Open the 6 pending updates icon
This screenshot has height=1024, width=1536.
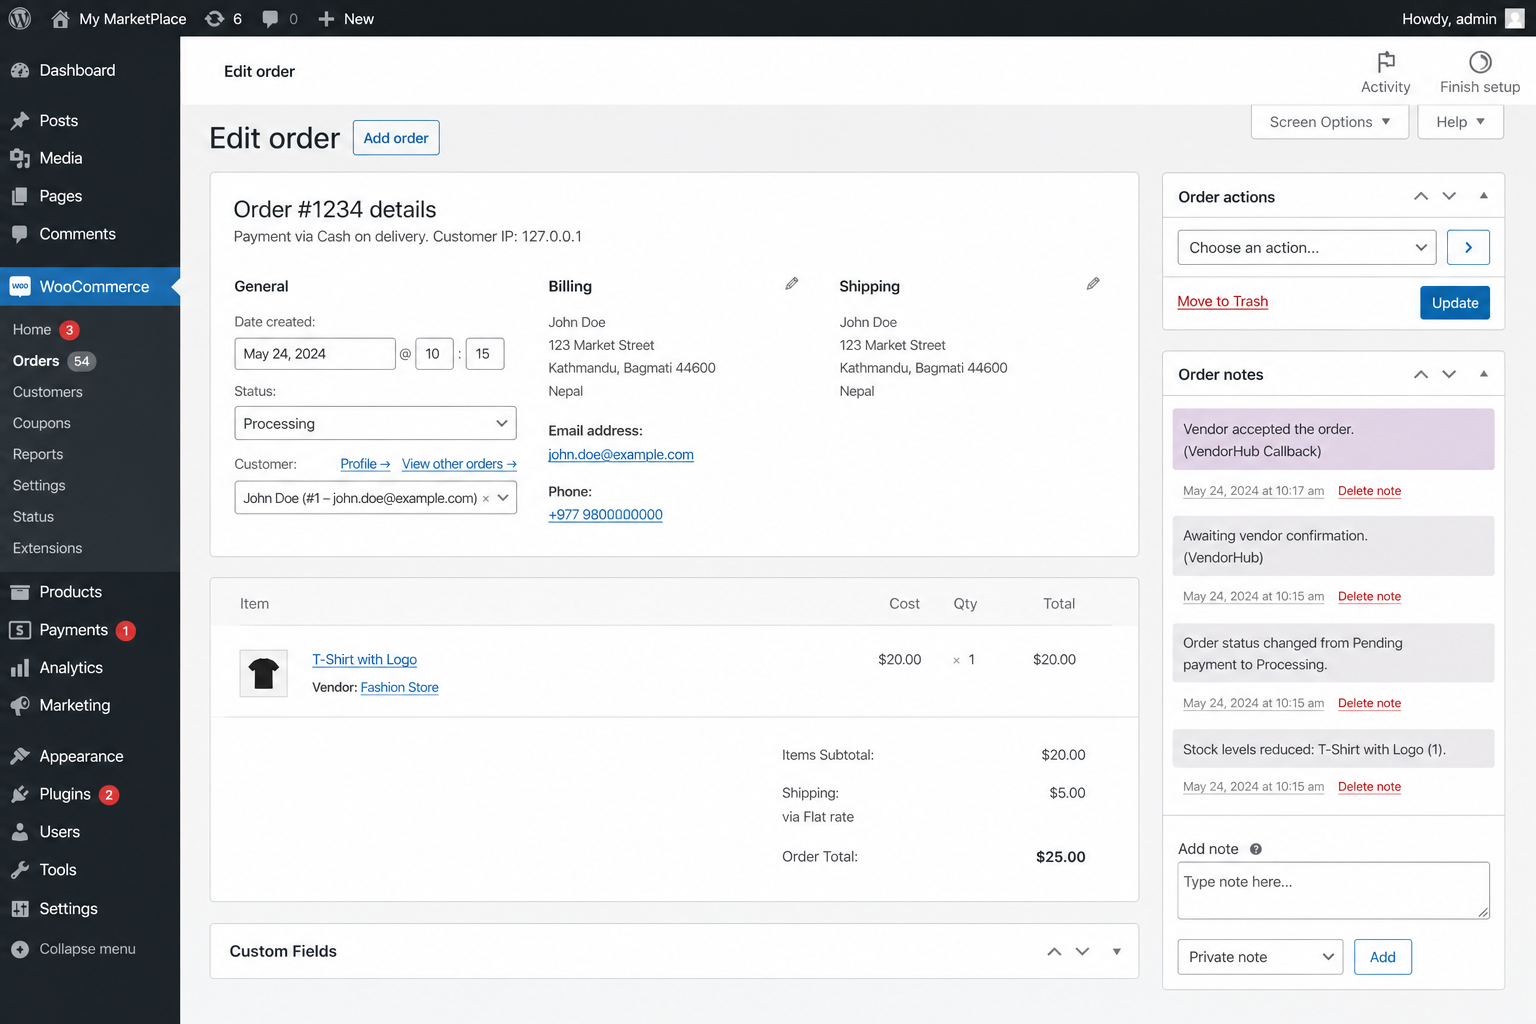(214, 18)
